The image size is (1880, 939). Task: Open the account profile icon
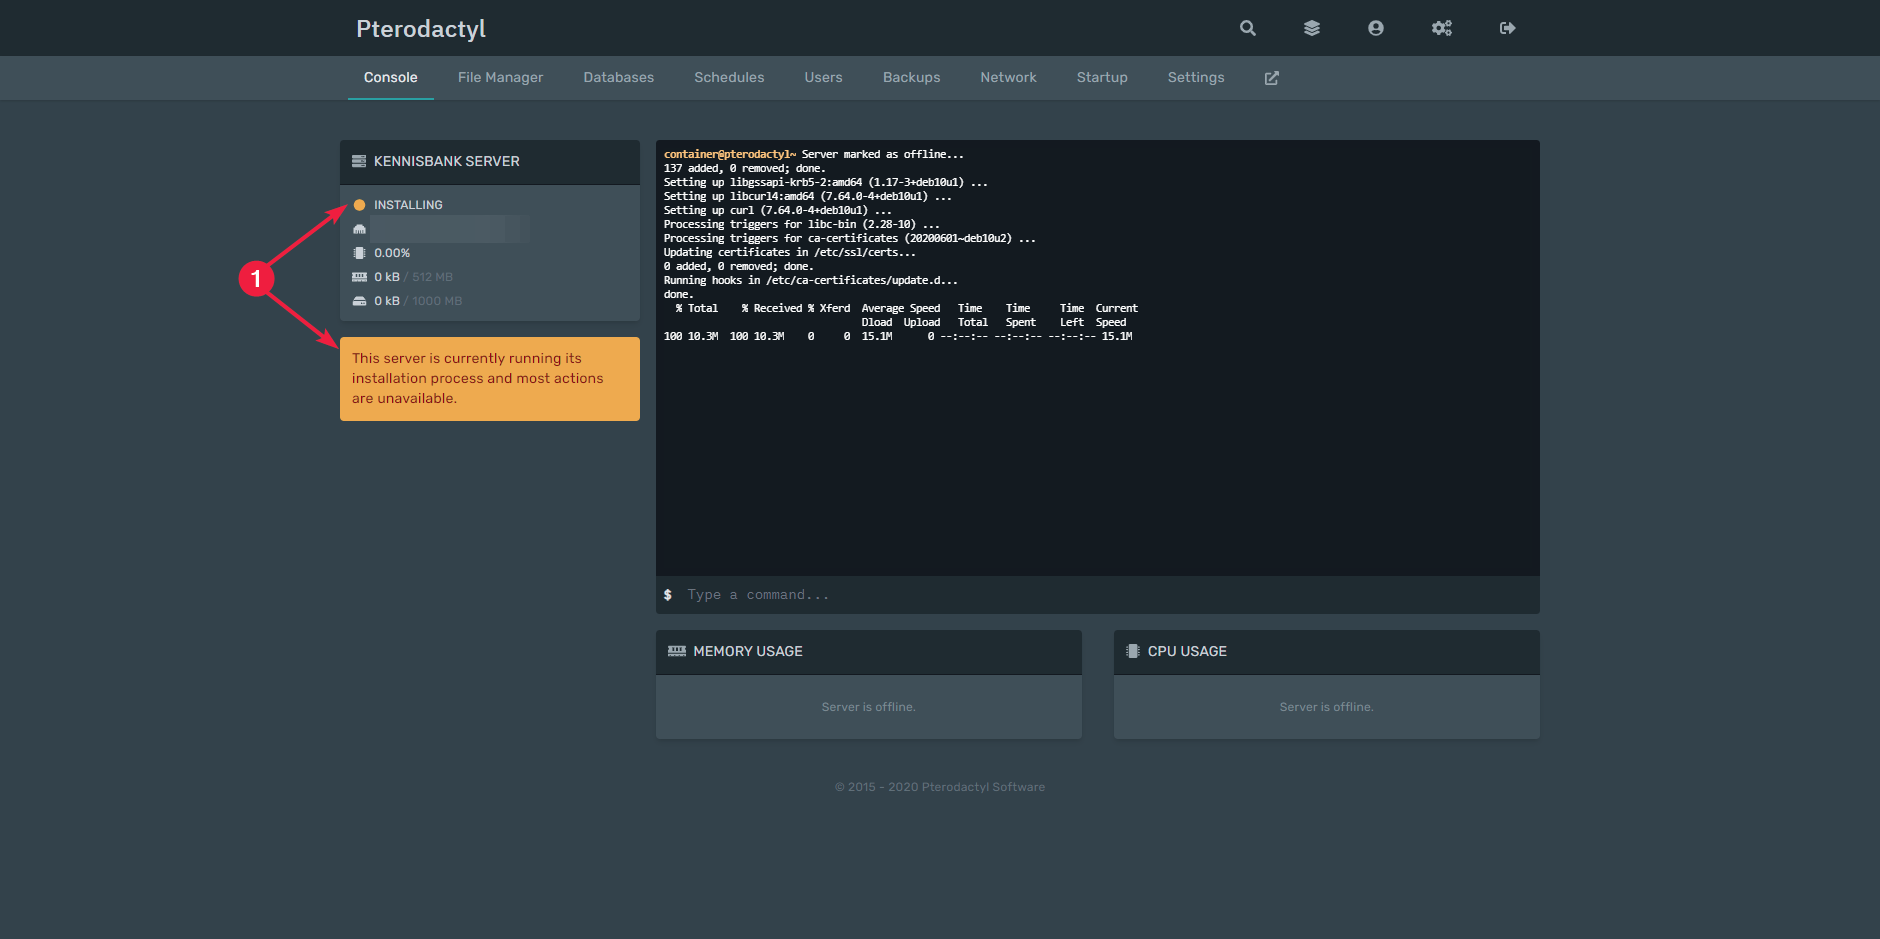tap(1376, 28)
